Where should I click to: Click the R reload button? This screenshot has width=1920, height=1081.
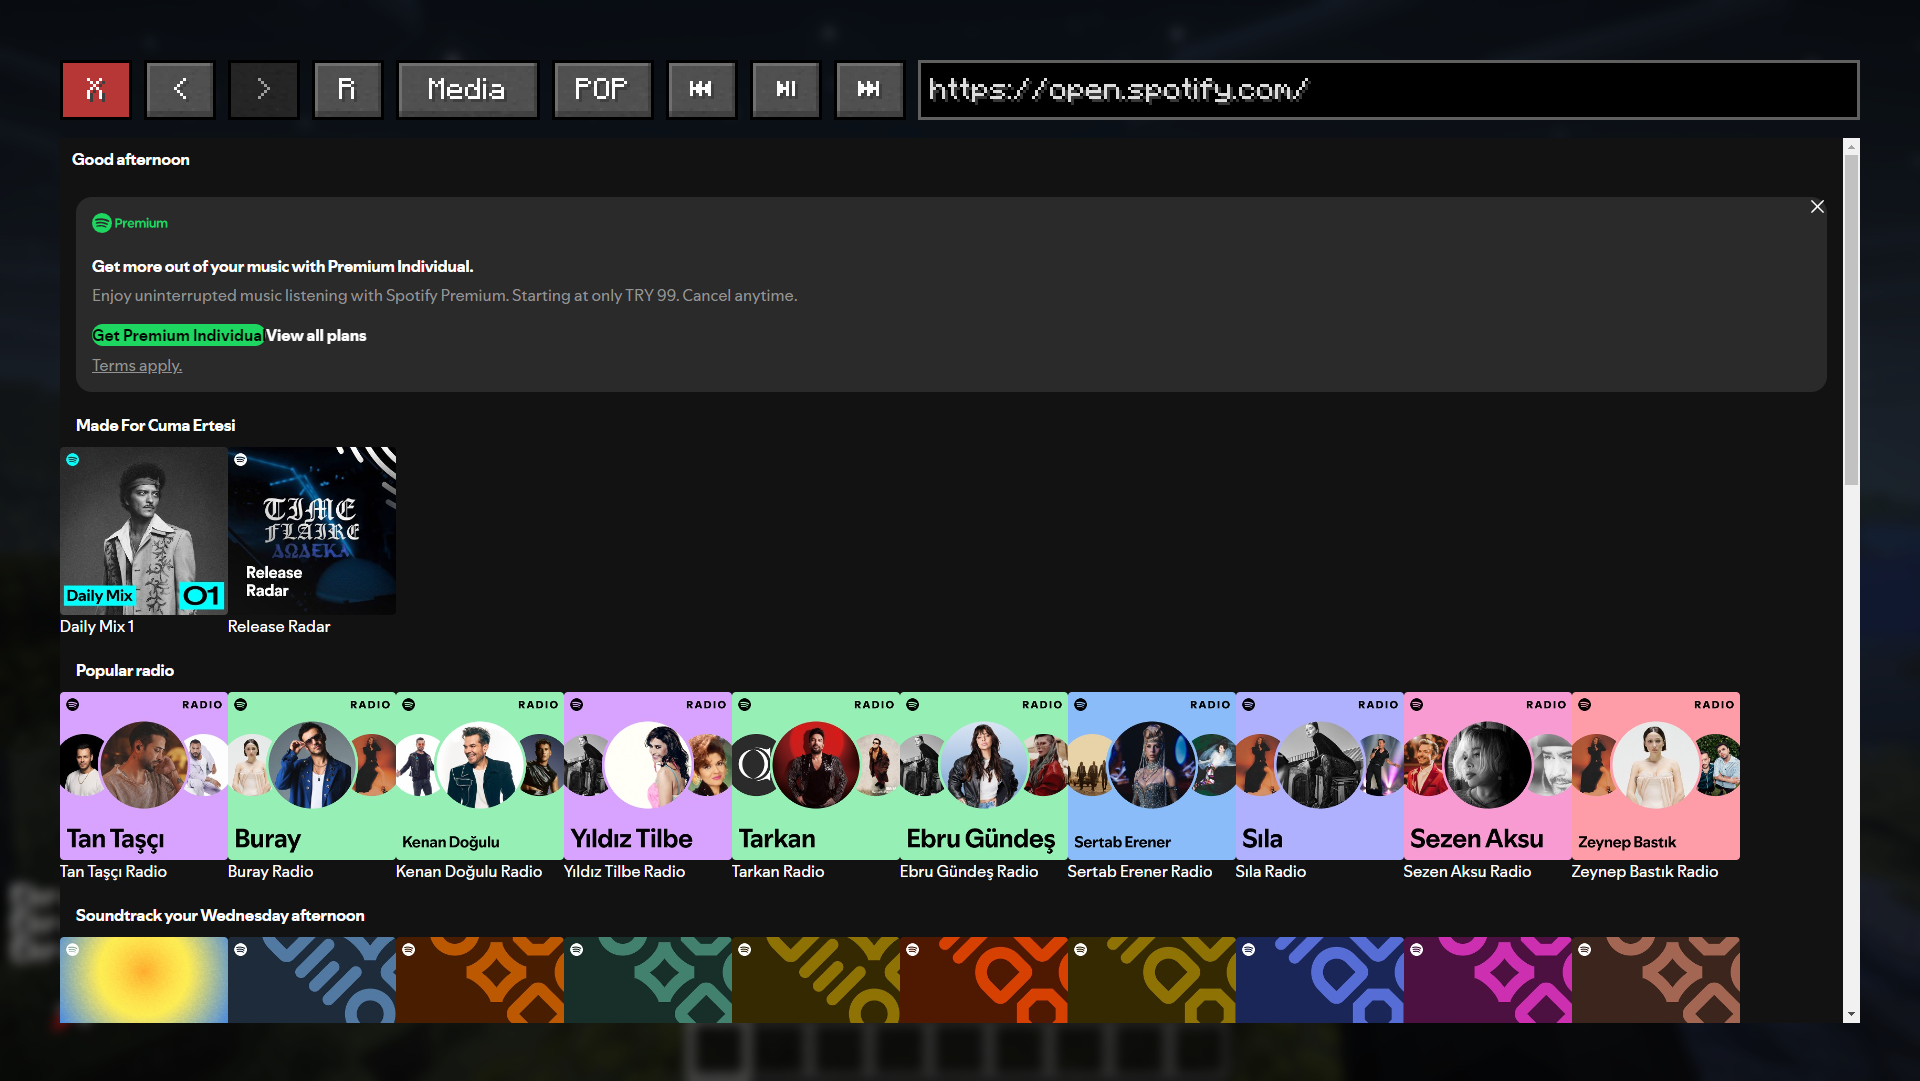[348, 90]
